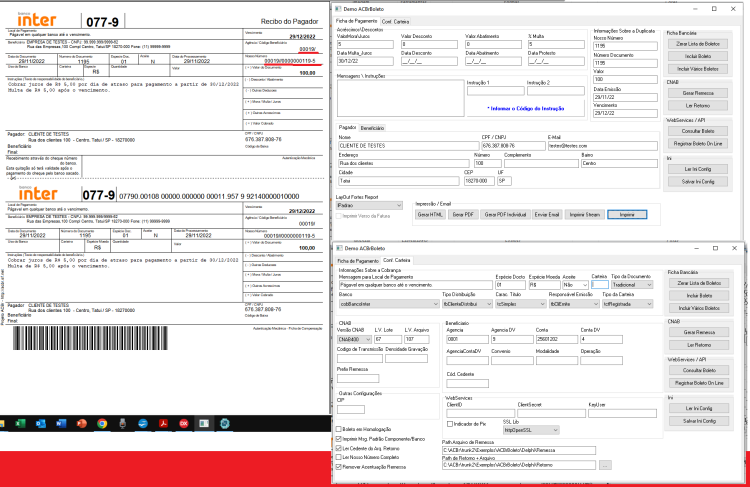
Task: Click the Nome field with CLIENTE DE TESTES
Action: [x=408, y=145]
